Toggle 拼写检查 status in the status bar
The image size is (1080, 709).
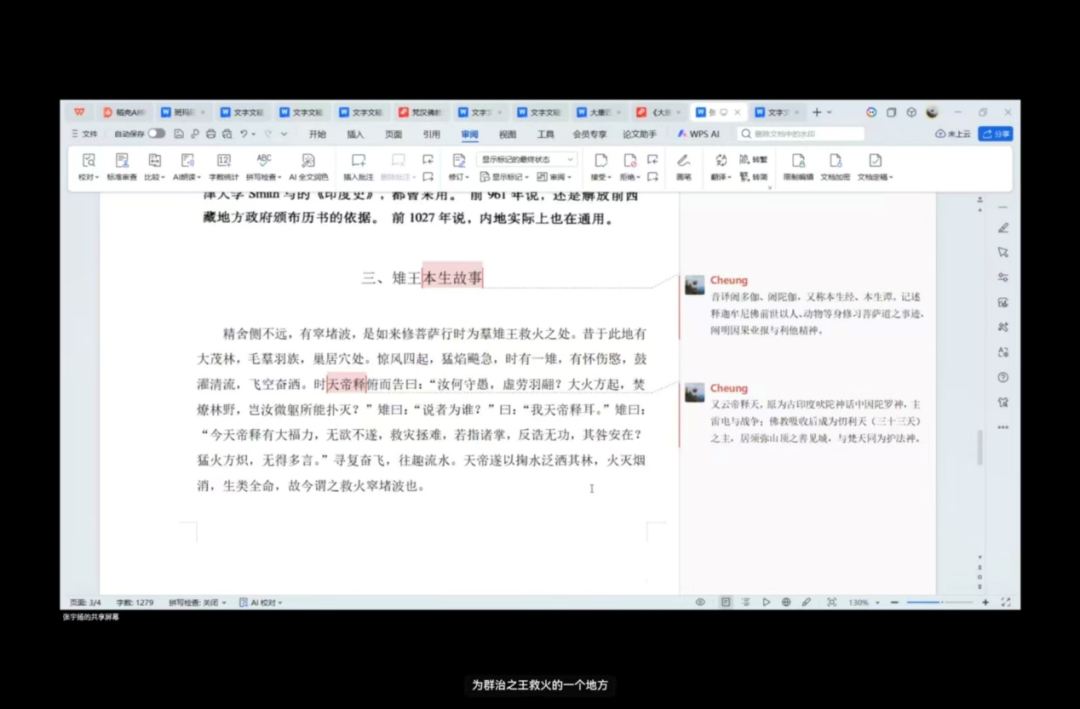[196, 603]
